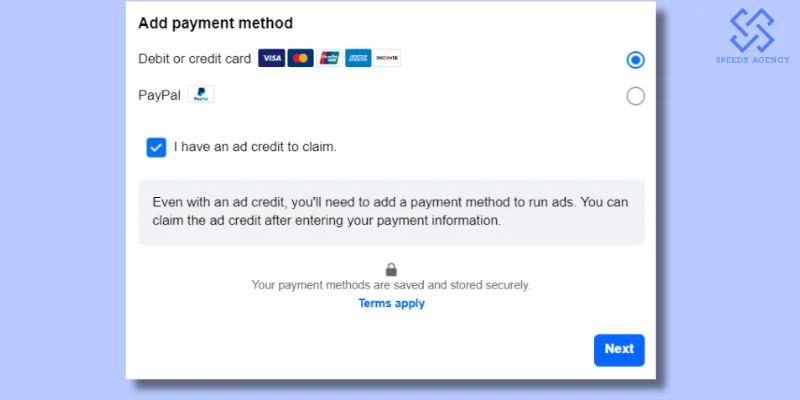
Task: Uncheck the ad credit checkbox
Action: [x=156, y=147]
